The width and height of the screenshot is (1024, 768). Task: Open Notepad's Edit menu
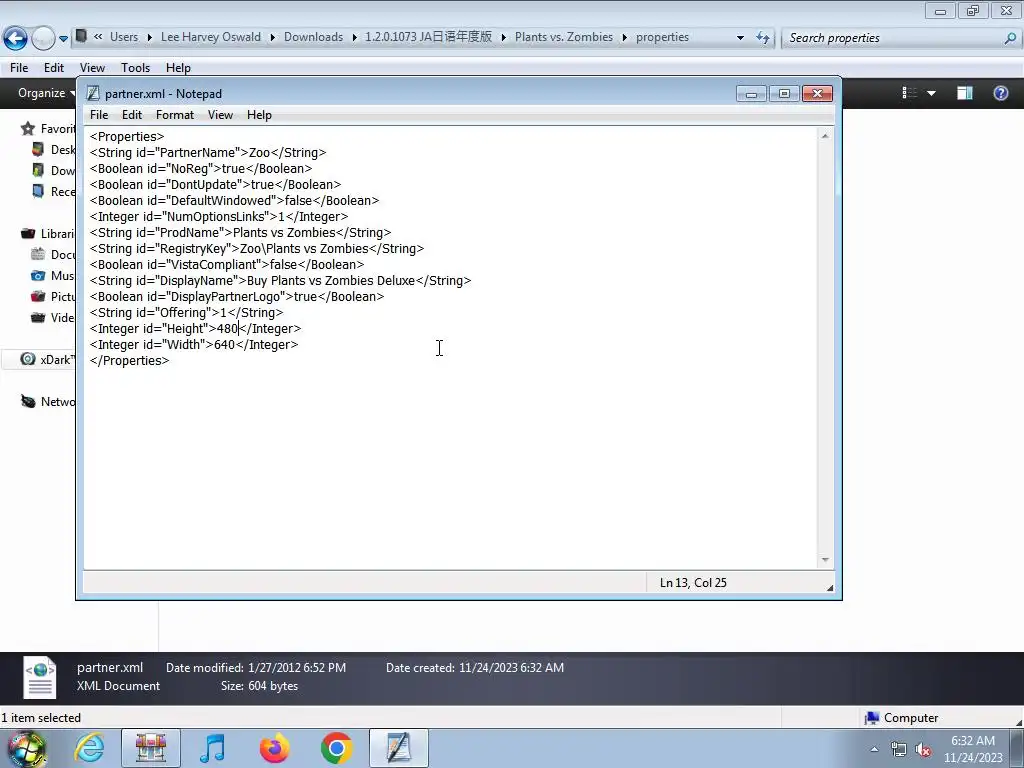[x=131, y=115]
